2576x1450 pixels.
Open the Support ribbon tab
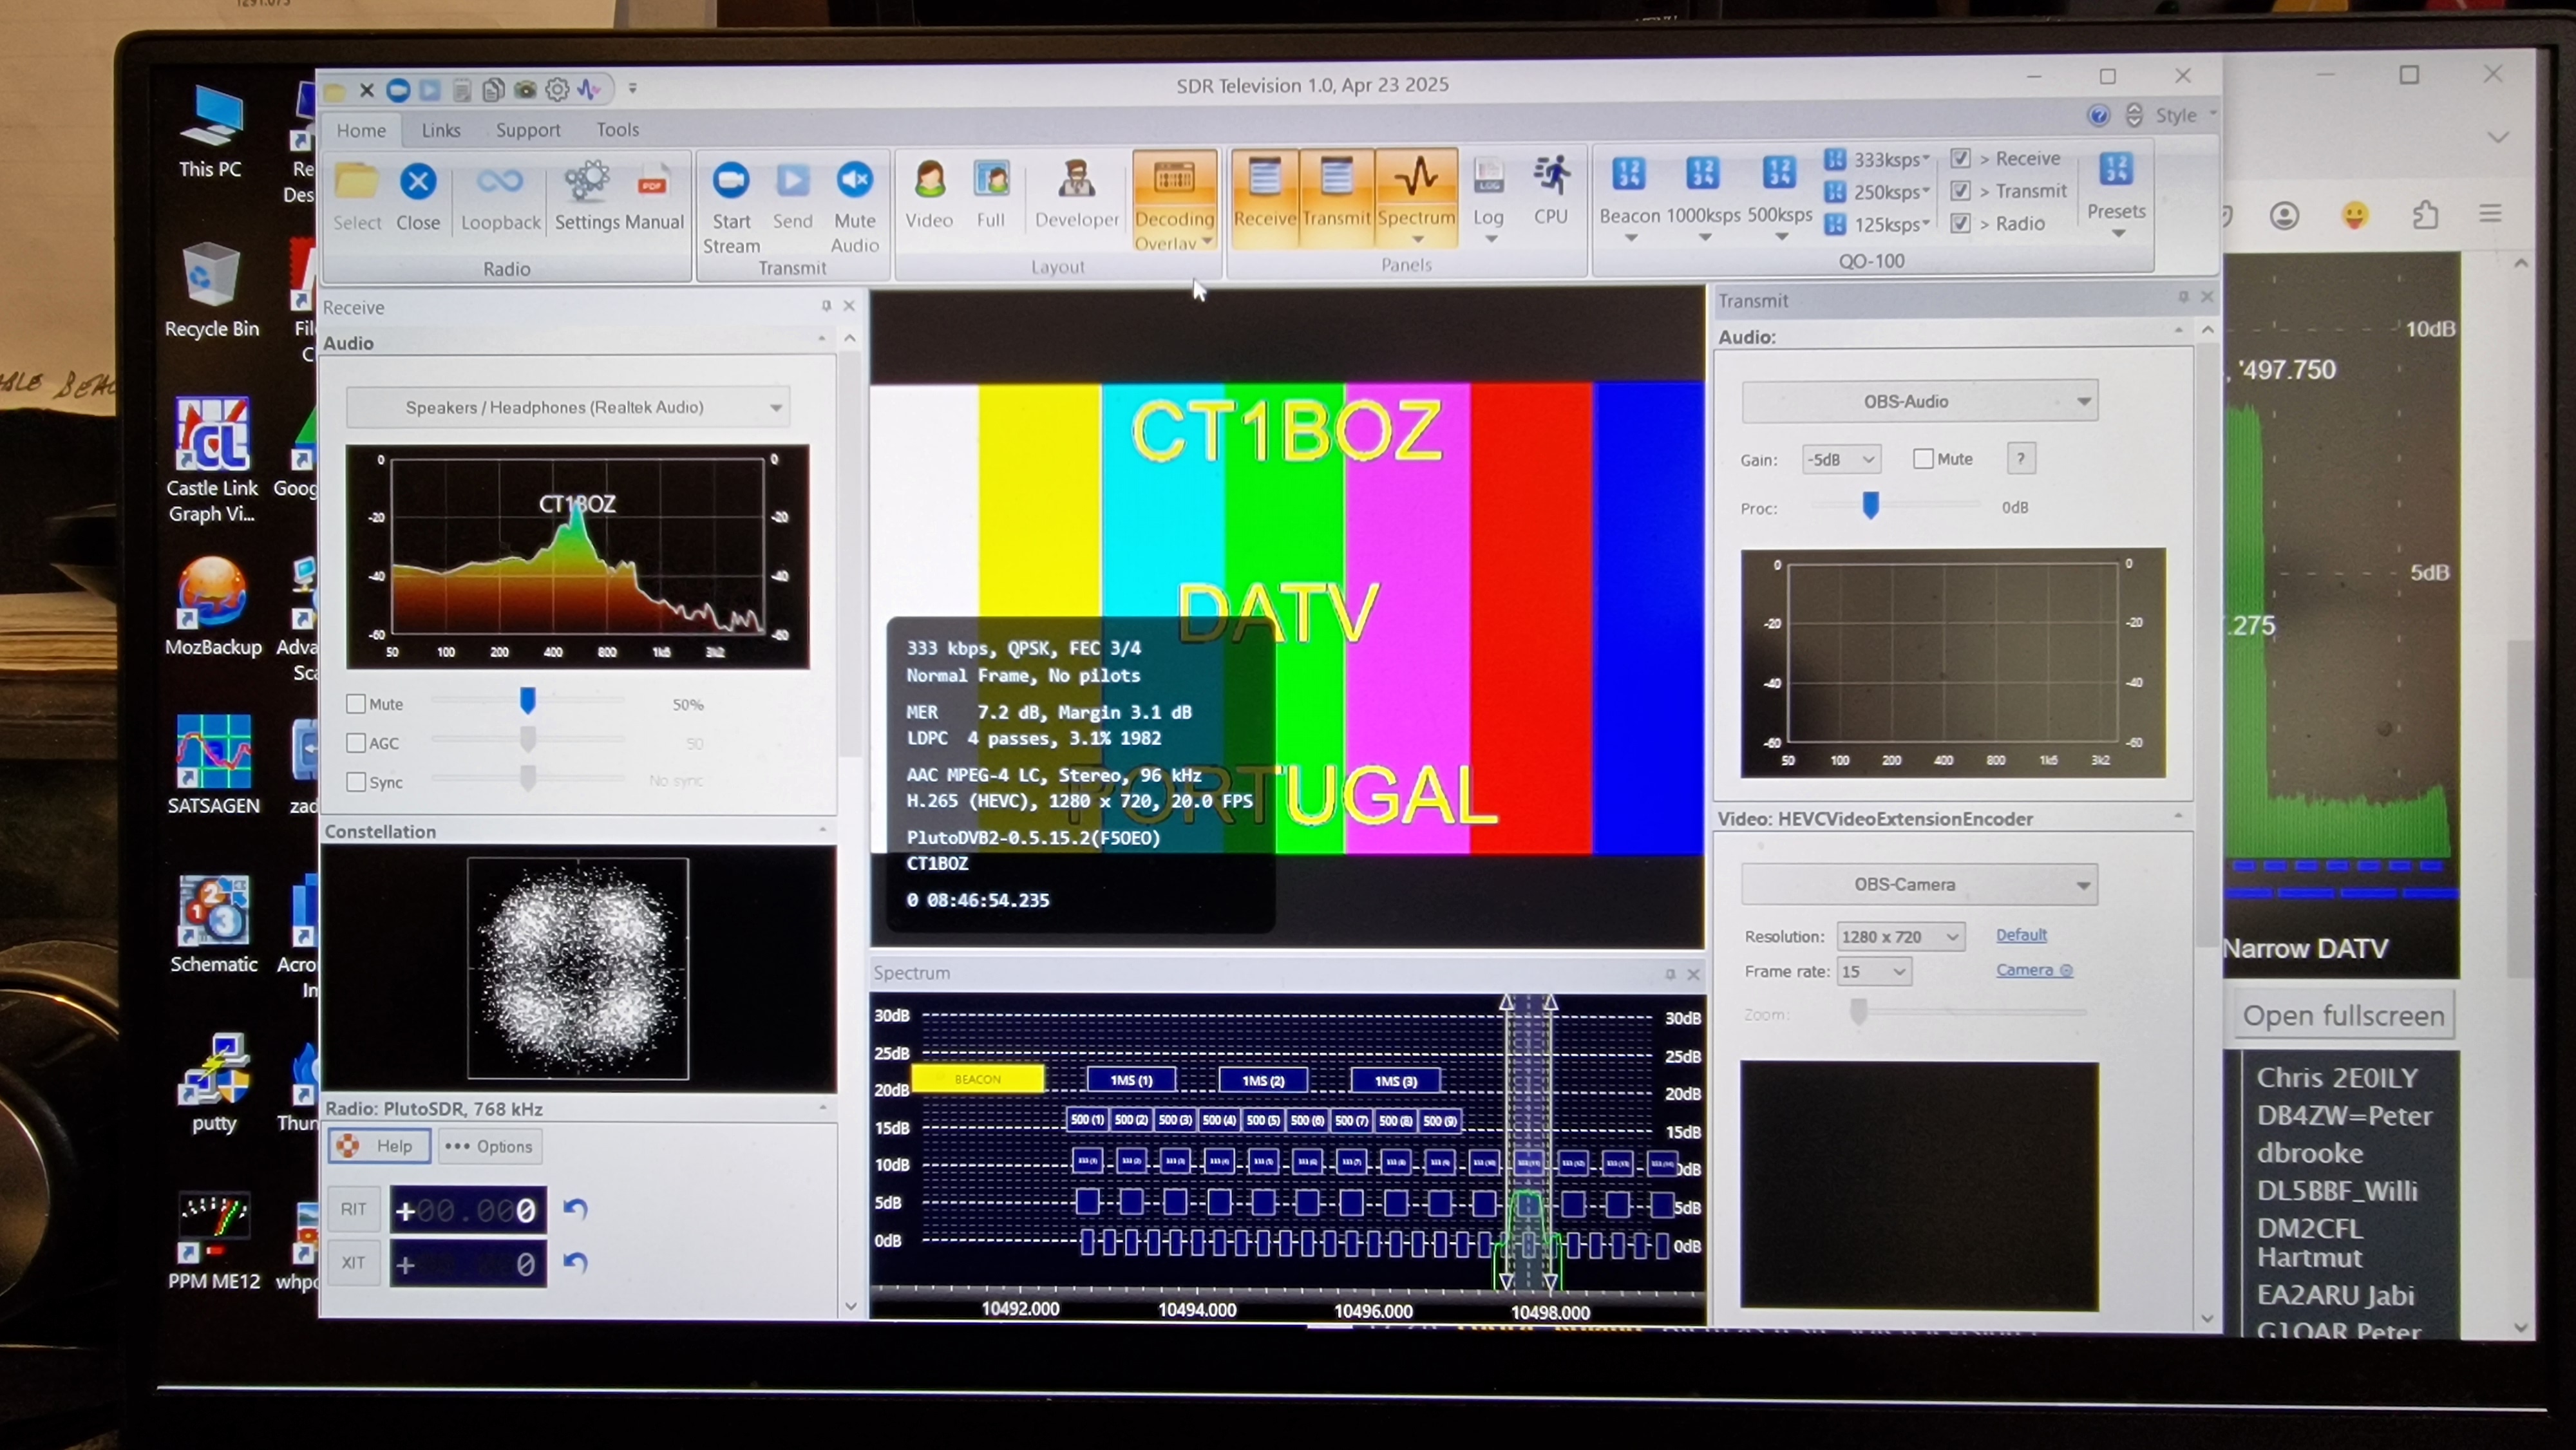(x=528, y=130)
